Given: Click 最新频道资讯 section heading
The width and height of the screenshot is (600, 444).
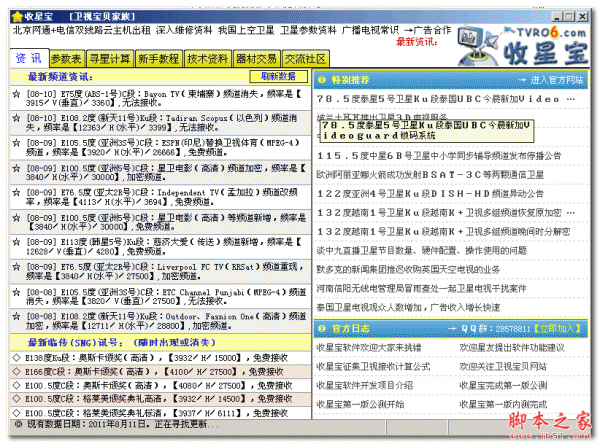Looking at the screenshot, I should click(x=60, y=77).
